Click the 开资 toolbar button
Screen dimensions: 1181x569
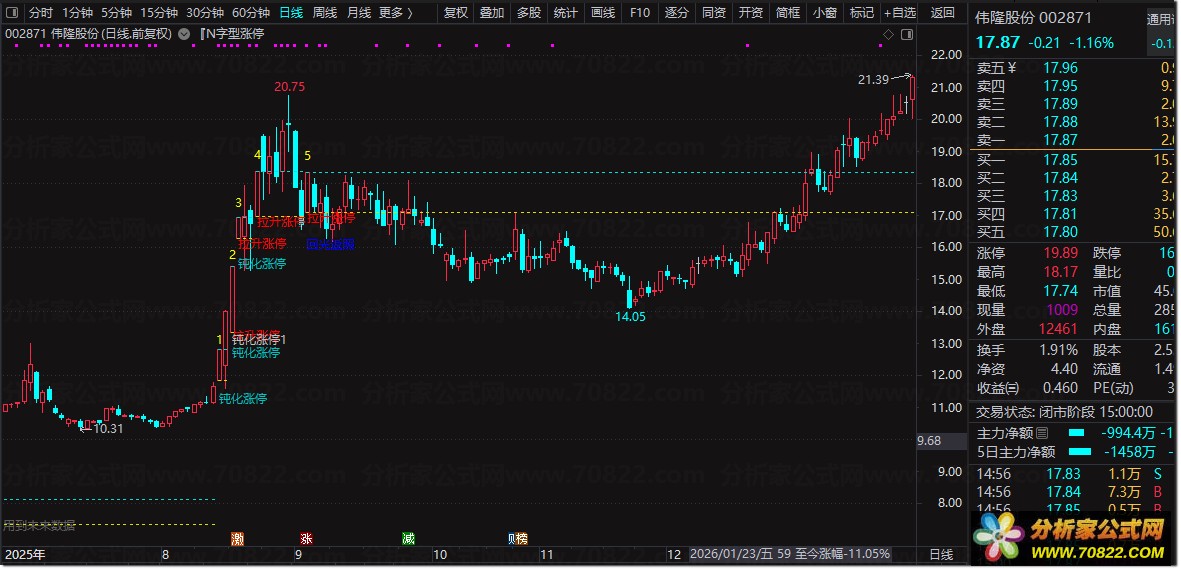click(x=750, y=13)
